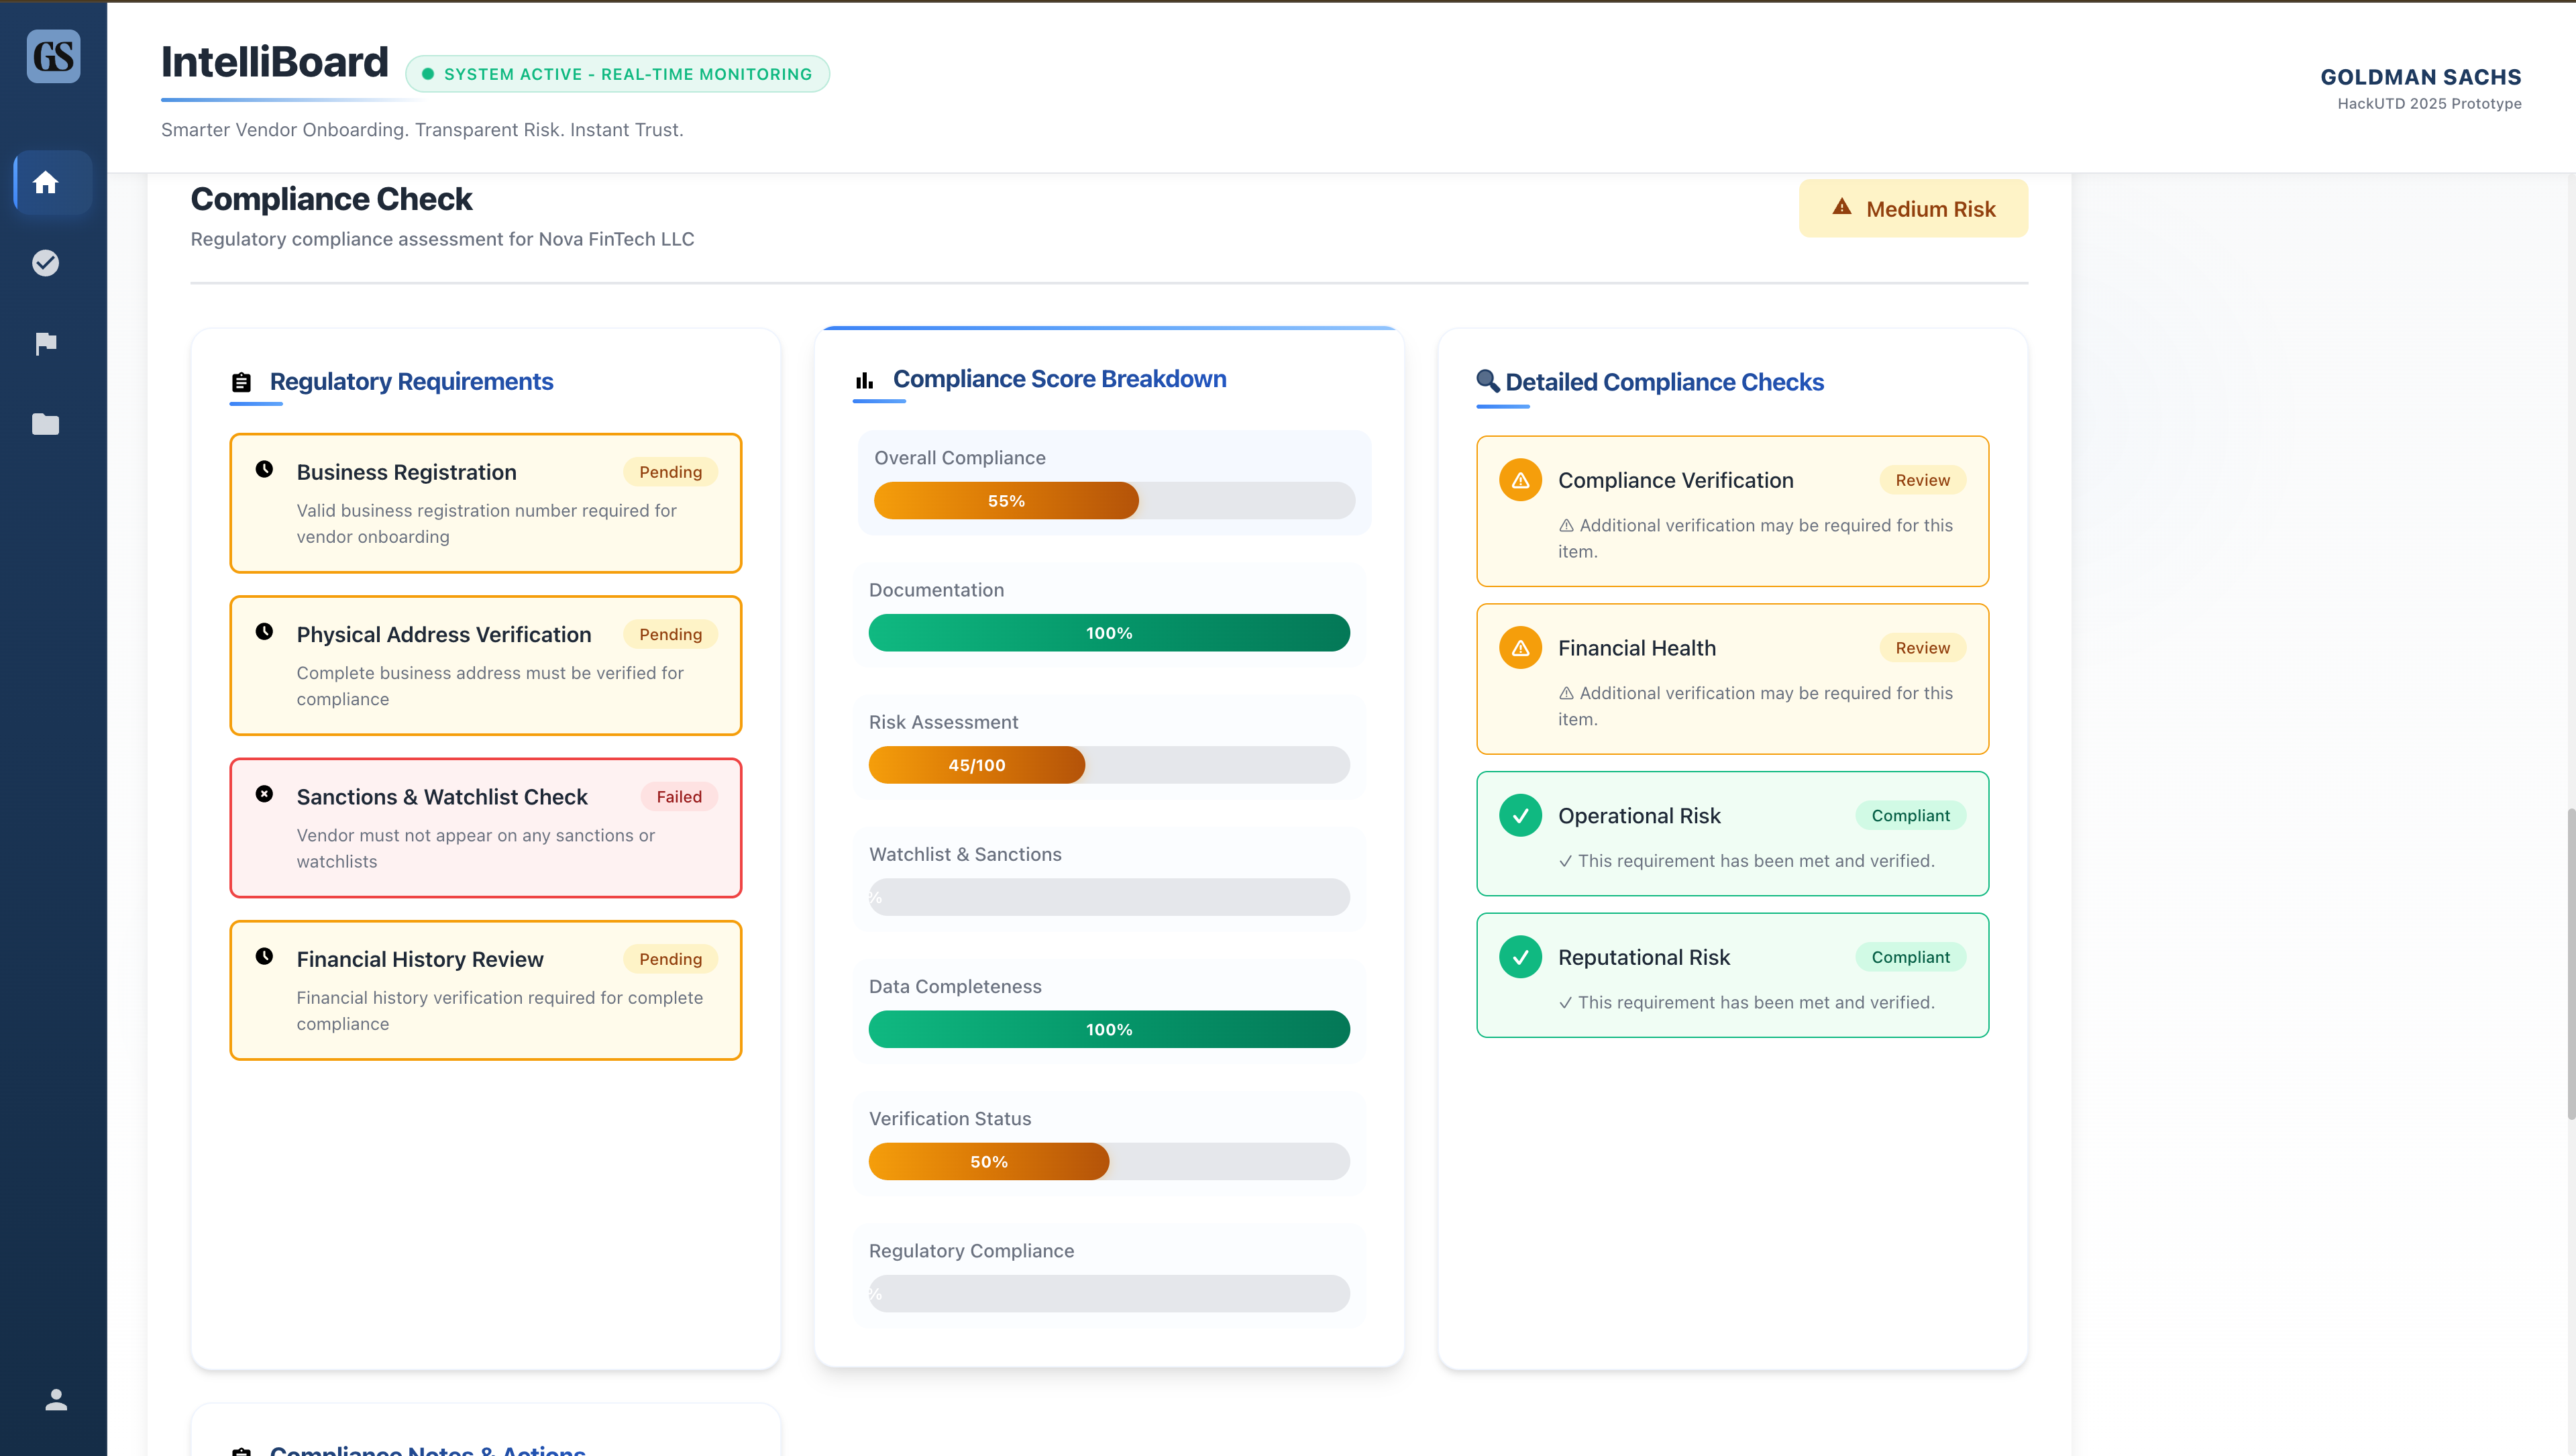Click the Sanctions failed X icon
The width and height of the screenshot is (2576, 1456).
(x=264, y=794)
